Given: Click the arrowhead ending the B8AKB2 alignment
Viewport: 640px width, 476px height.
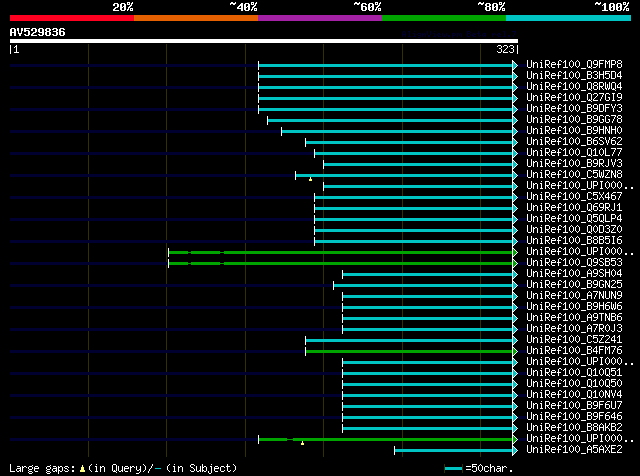Looking at the screenshot, I should (x=516, y=429).
